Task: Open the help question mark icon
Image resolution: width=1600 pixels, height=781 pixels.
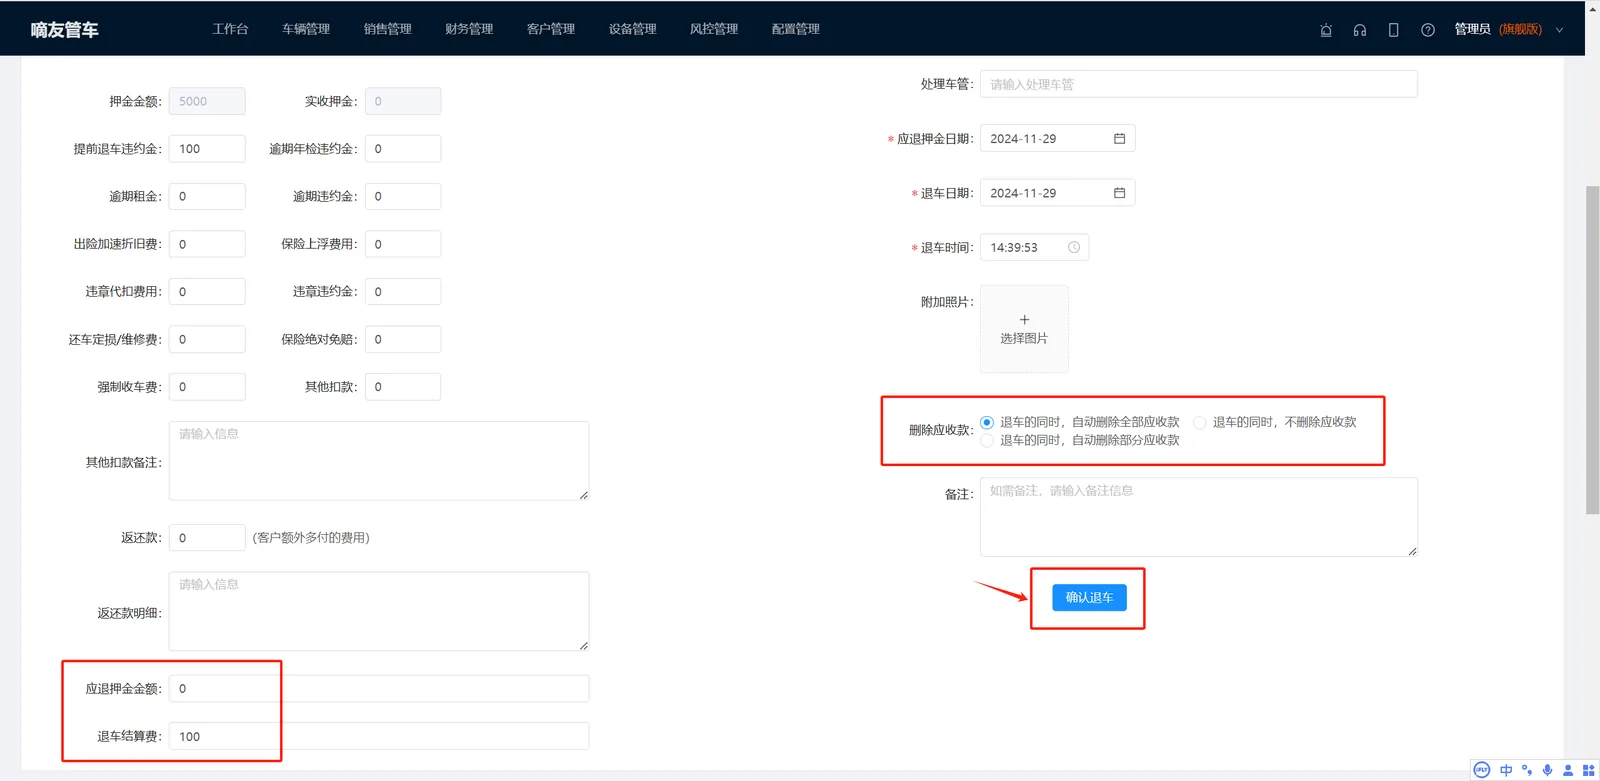Action: click(1428, 30)
